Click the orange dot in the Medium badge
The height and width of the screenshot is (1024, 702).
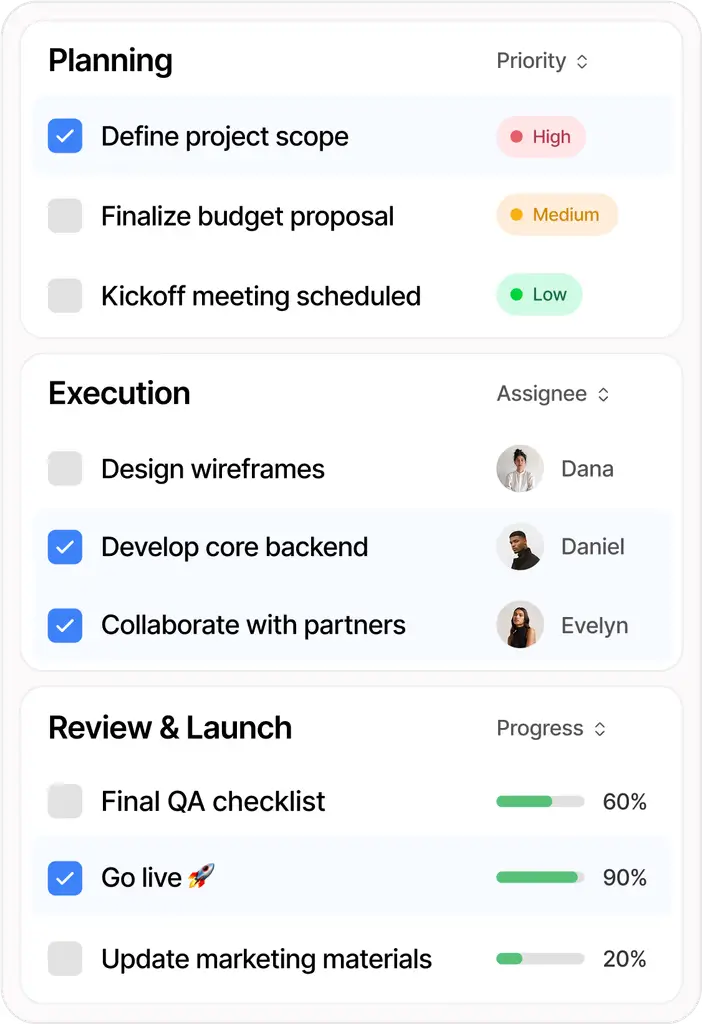tap(515, 214)
